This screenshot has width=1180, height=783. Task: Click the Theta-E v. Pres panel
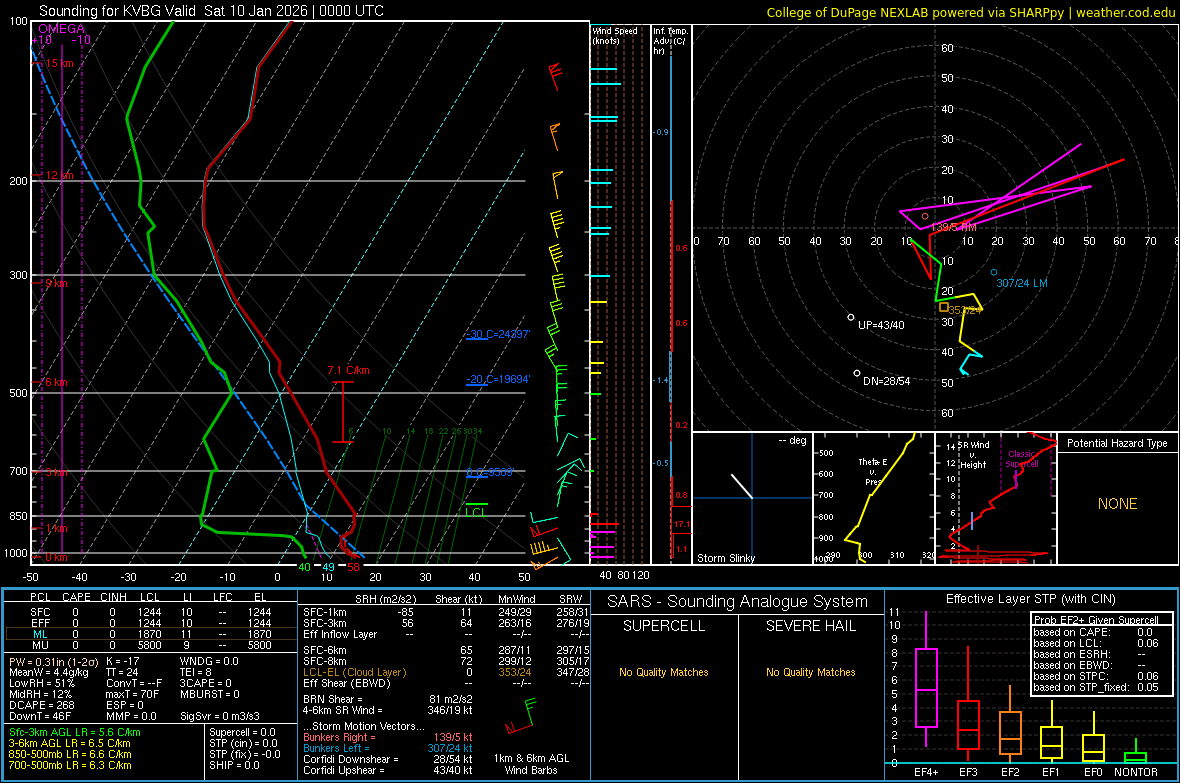tap(874, 498)
